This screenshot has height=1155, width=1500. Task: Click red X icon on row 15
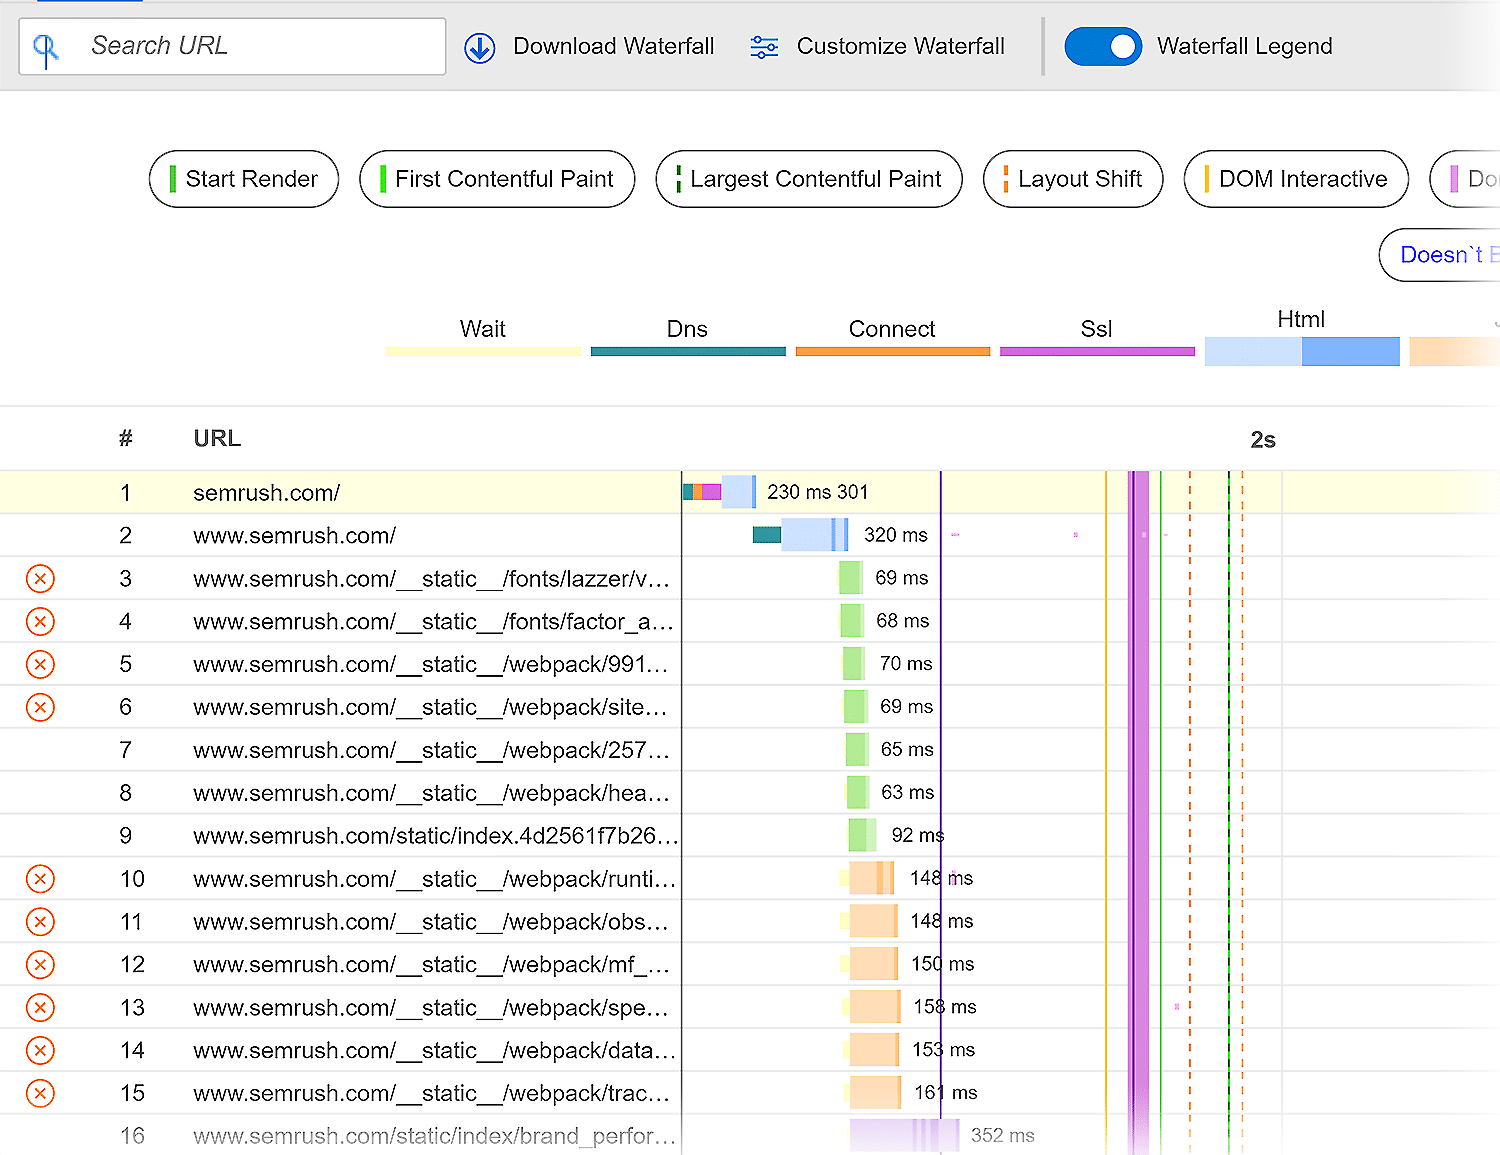[x=40, y=1093]
